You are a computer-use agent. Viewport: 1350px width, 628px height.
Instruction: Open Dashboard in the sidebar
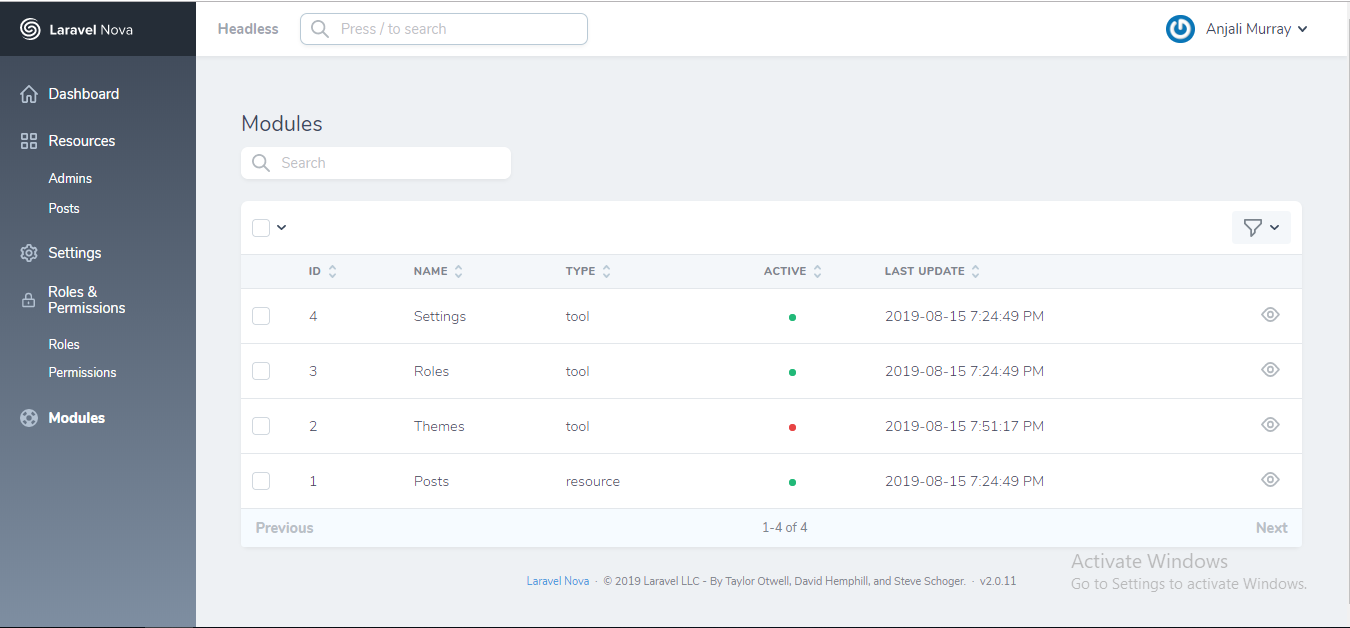tap(84, 94)
